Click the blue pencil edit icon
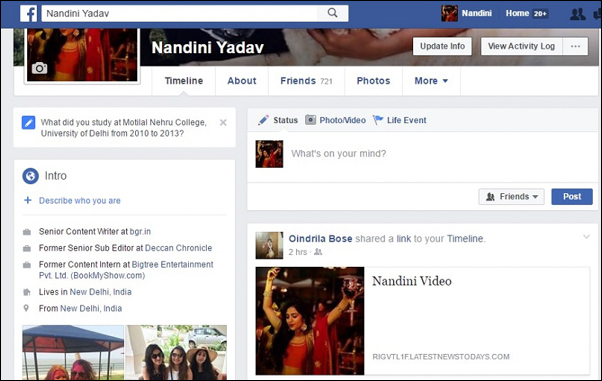The image size is (602, 381). 28,123
